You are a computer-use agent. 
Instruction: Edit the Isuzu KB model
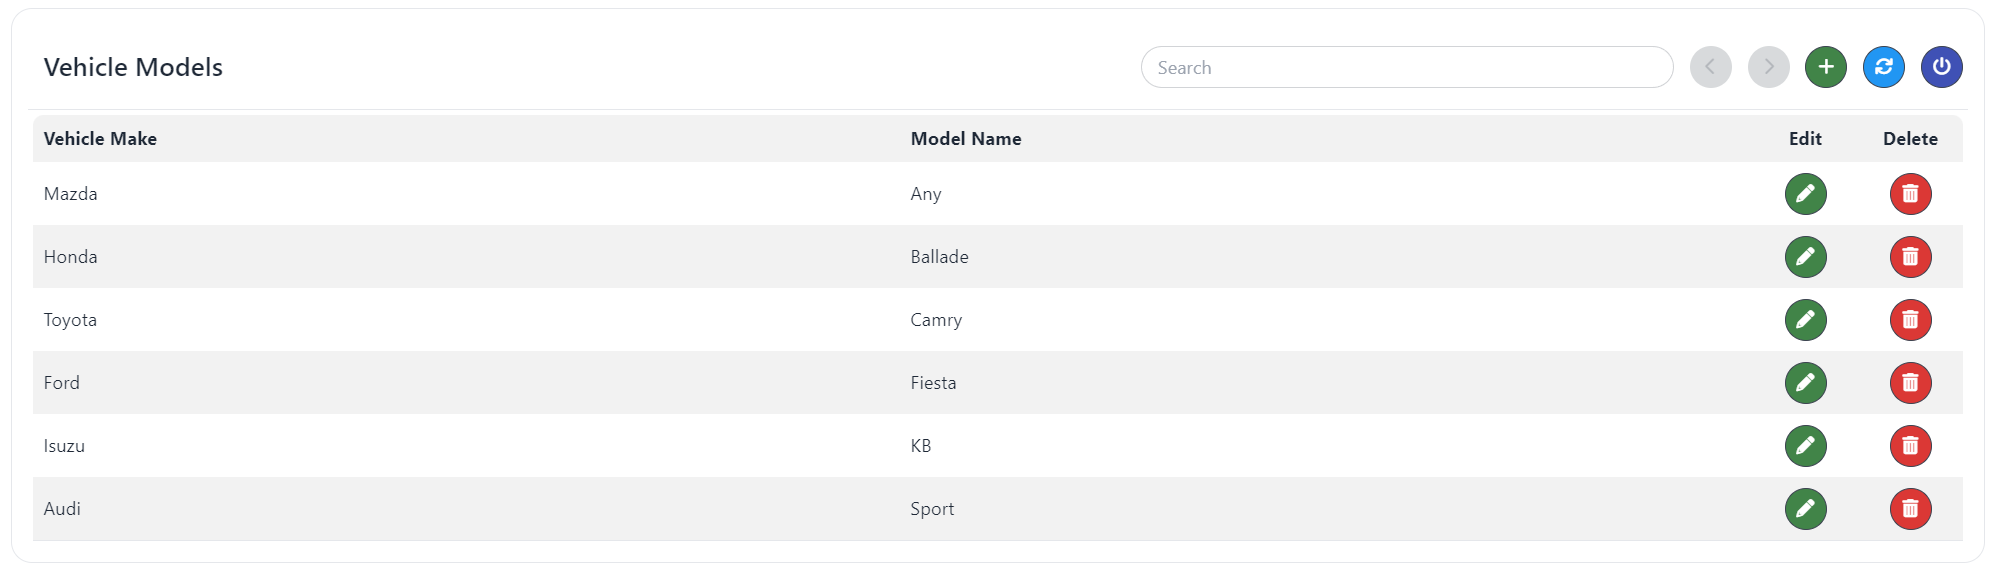pyautogui.click(x=1805, y=446)
